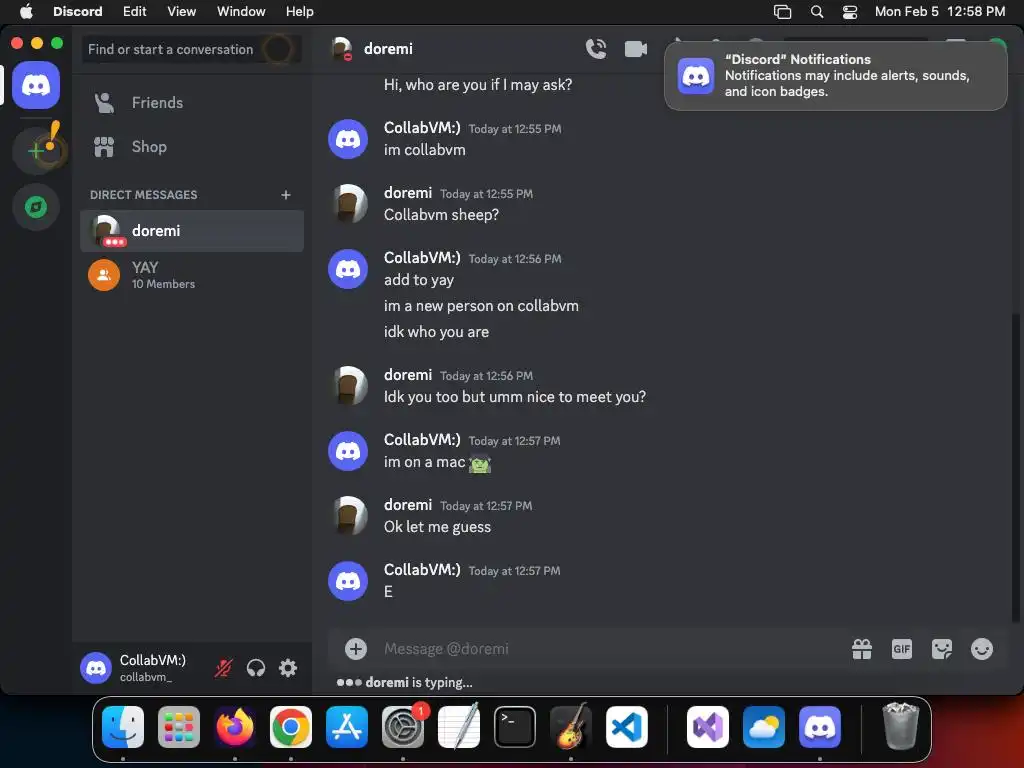Open the sticker picker
Viewport: 1024px width, 768px height.
[x=941, y=648]
